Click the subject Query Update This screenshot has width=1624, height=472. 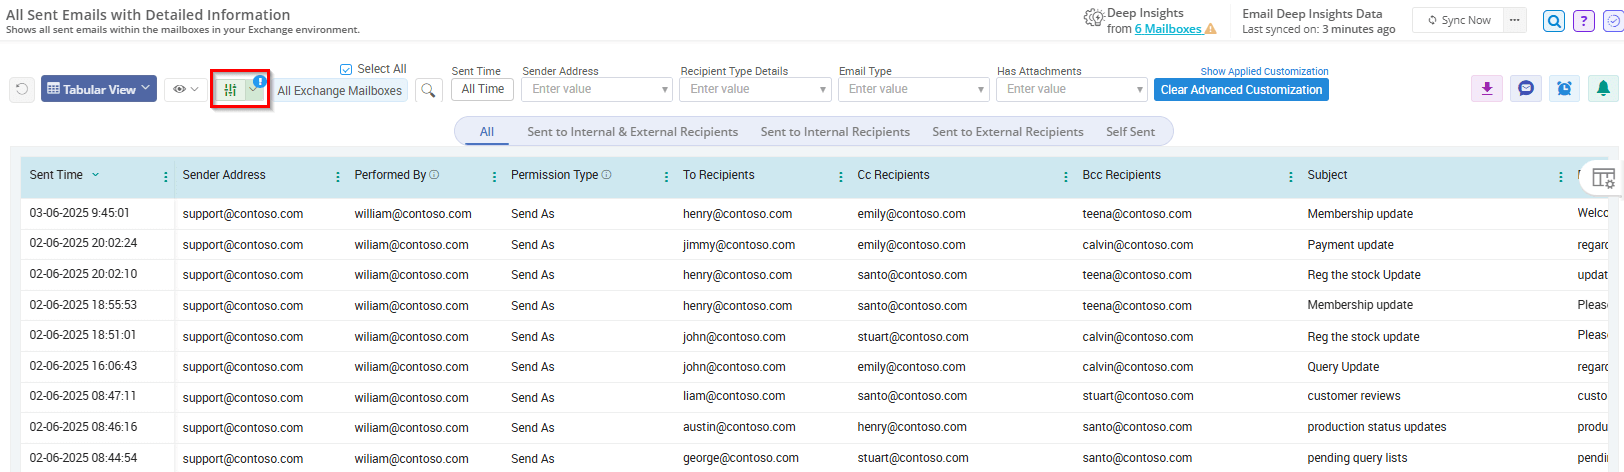coord(1343,367)
